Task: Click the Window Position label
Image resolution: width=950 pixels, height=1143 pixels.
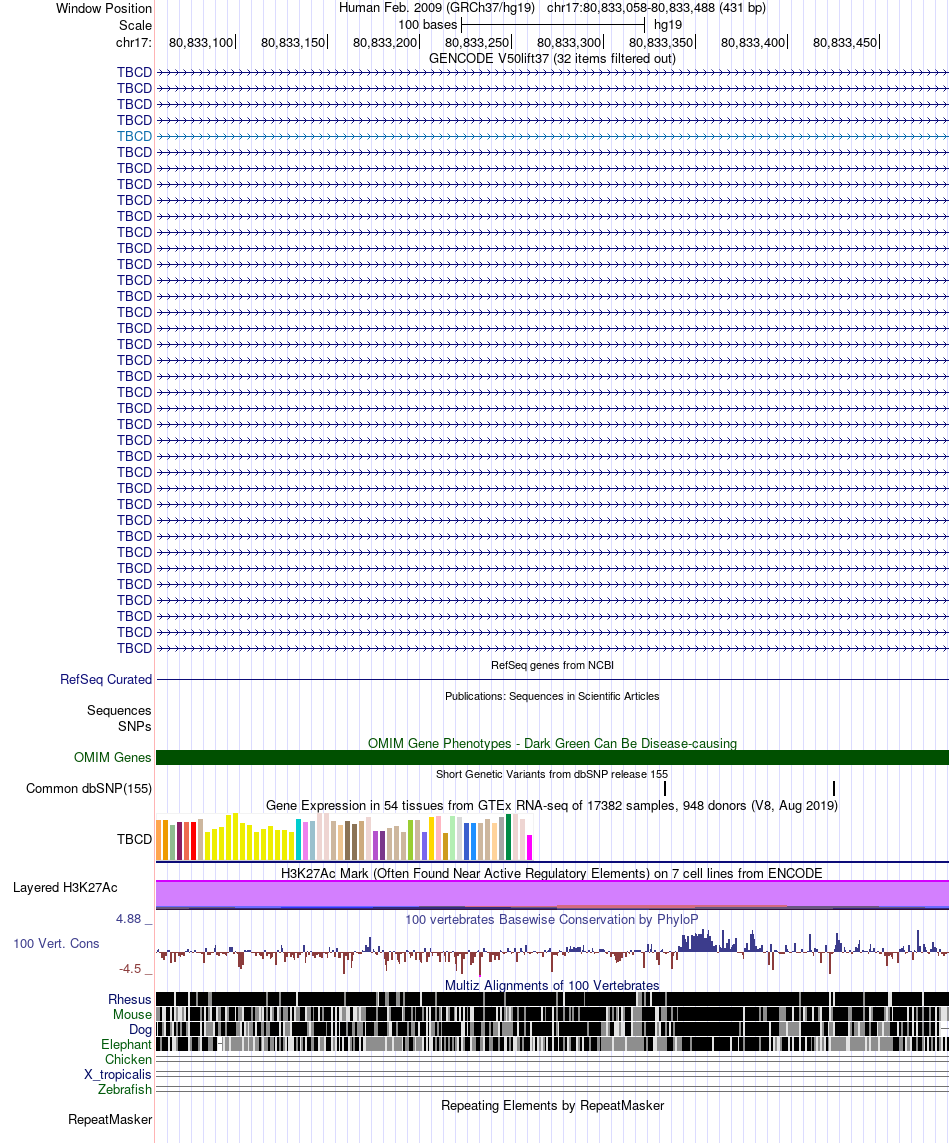Action: (x=104, y=9)
